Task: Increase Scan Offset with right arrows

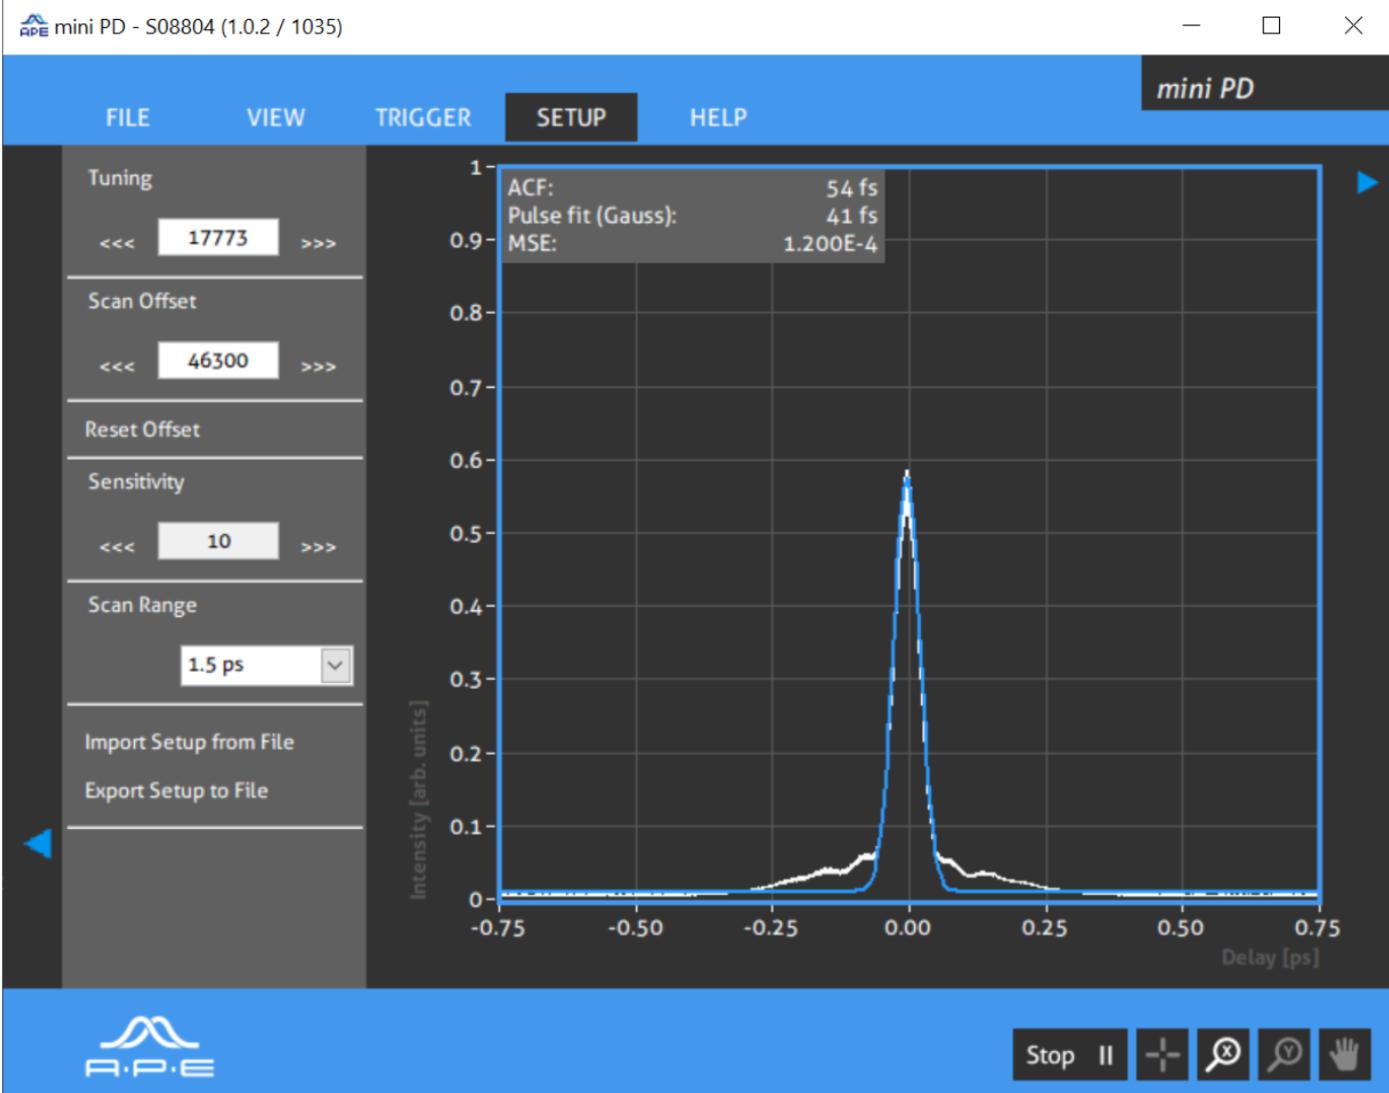Action: [318, 366]
